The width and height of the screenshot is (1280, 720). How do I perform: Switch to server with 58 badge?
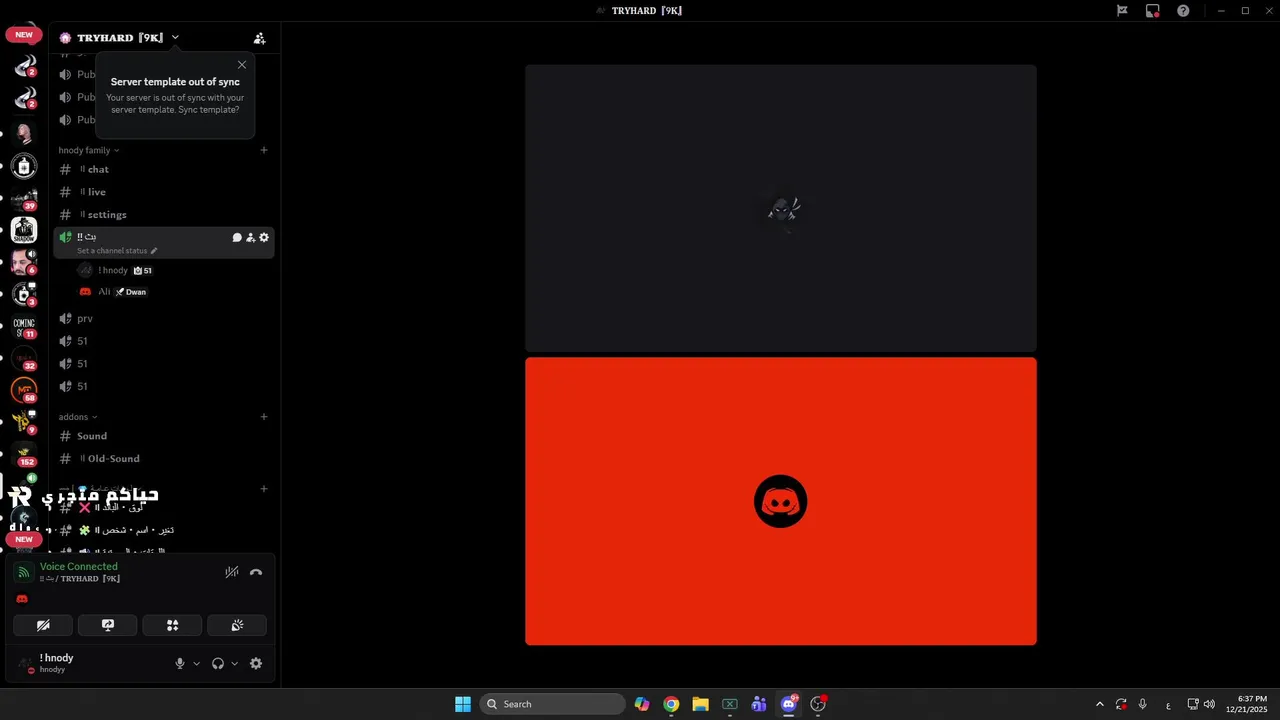tap(24, 390)
